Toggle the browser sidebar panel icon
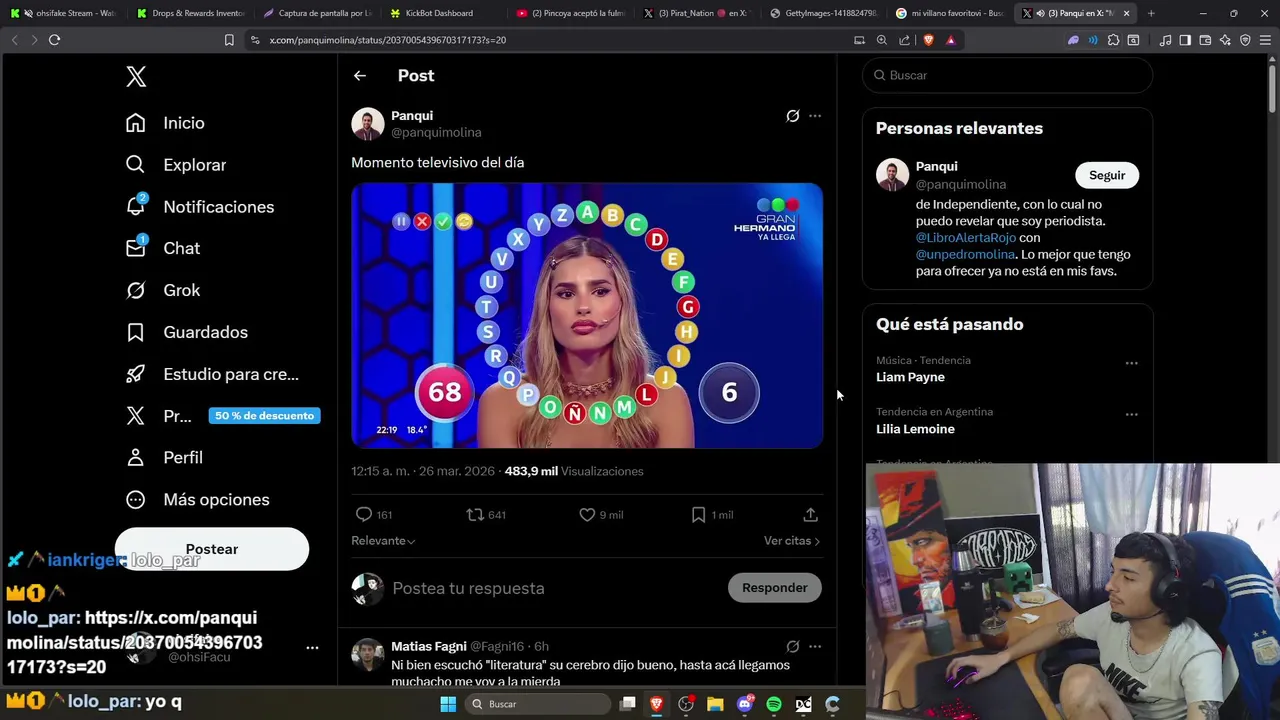Viewport: 1280px width, 720px height. coord(1185,40)
